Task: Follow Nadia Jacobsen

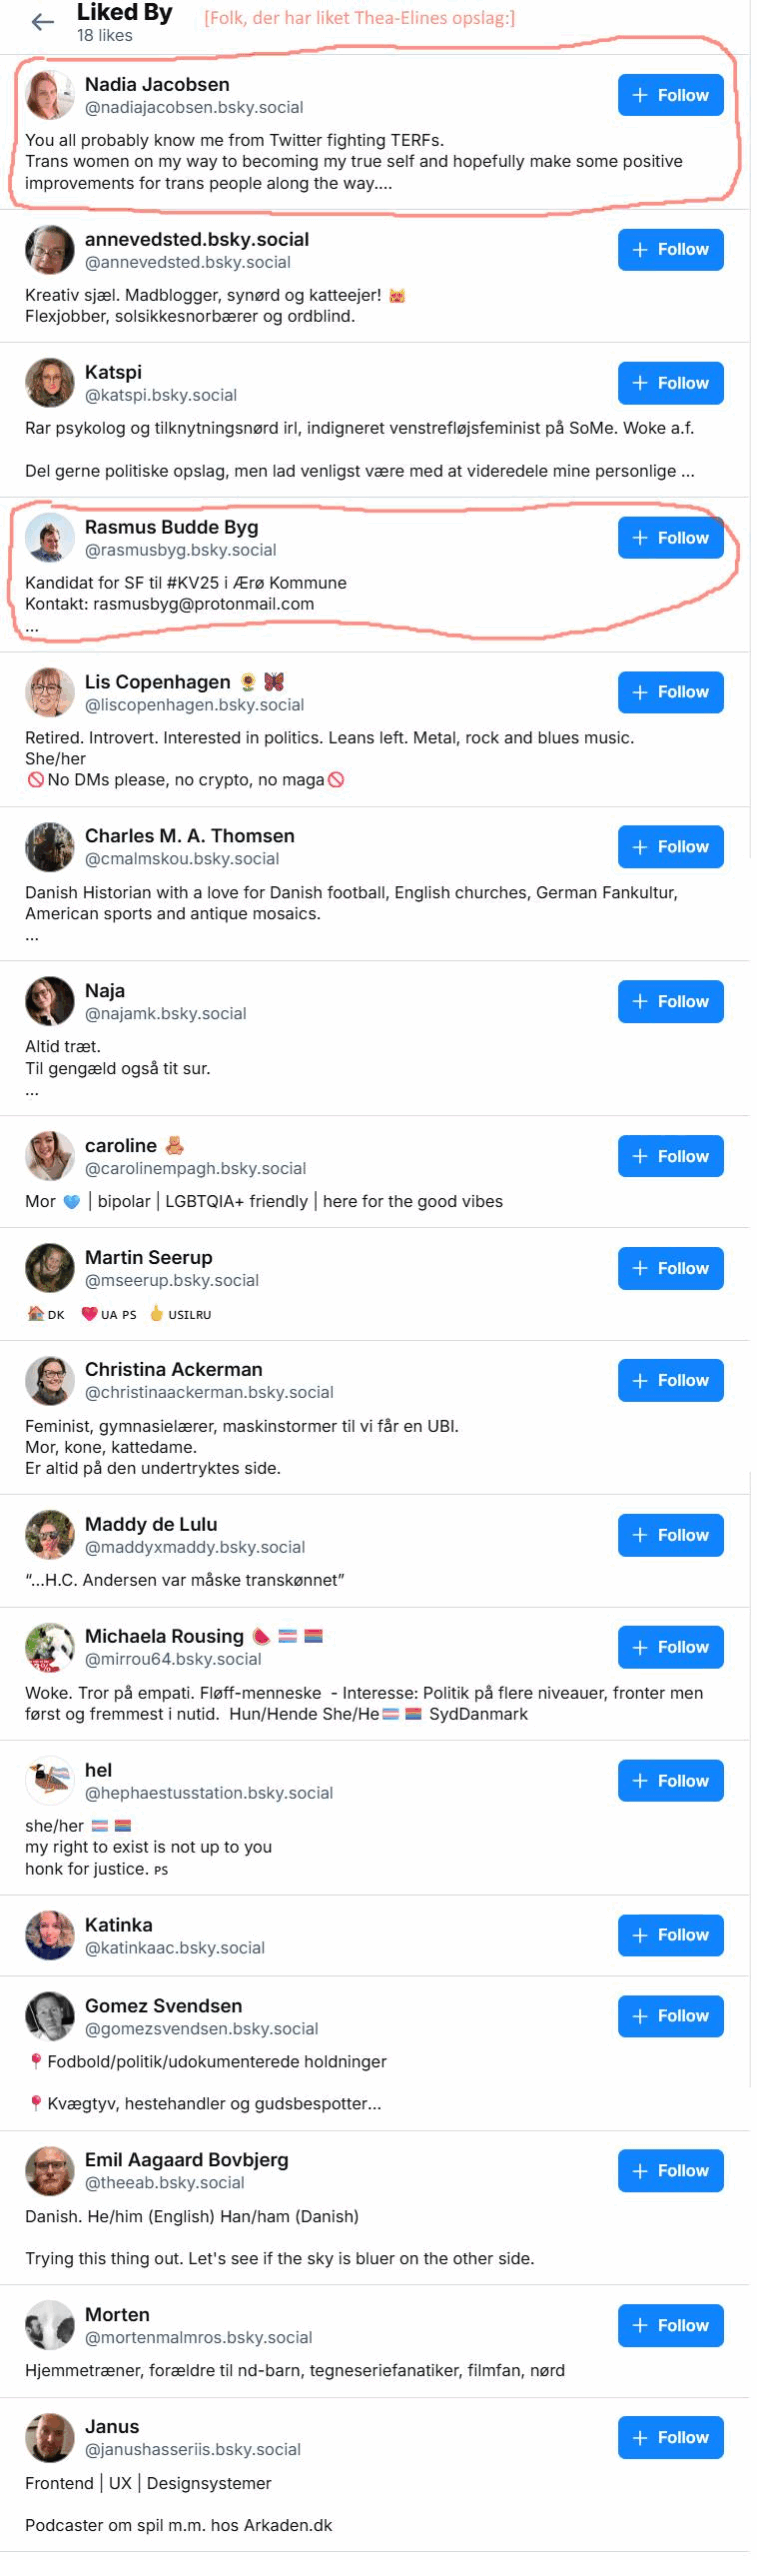Action: click(x=670, y=95)
